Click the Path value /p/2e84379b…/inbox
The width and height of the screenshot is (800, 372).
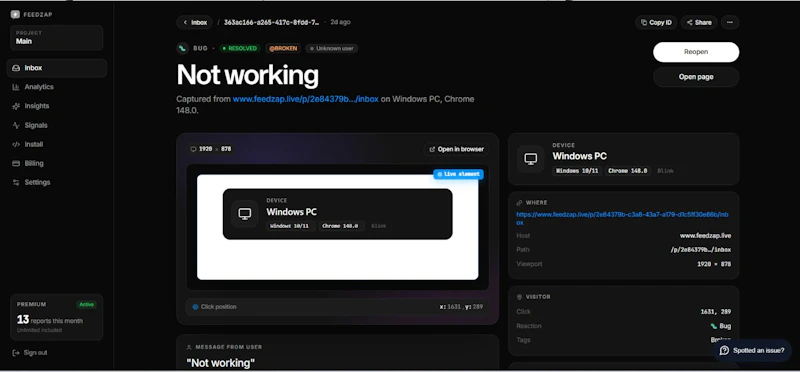(701, 250)
